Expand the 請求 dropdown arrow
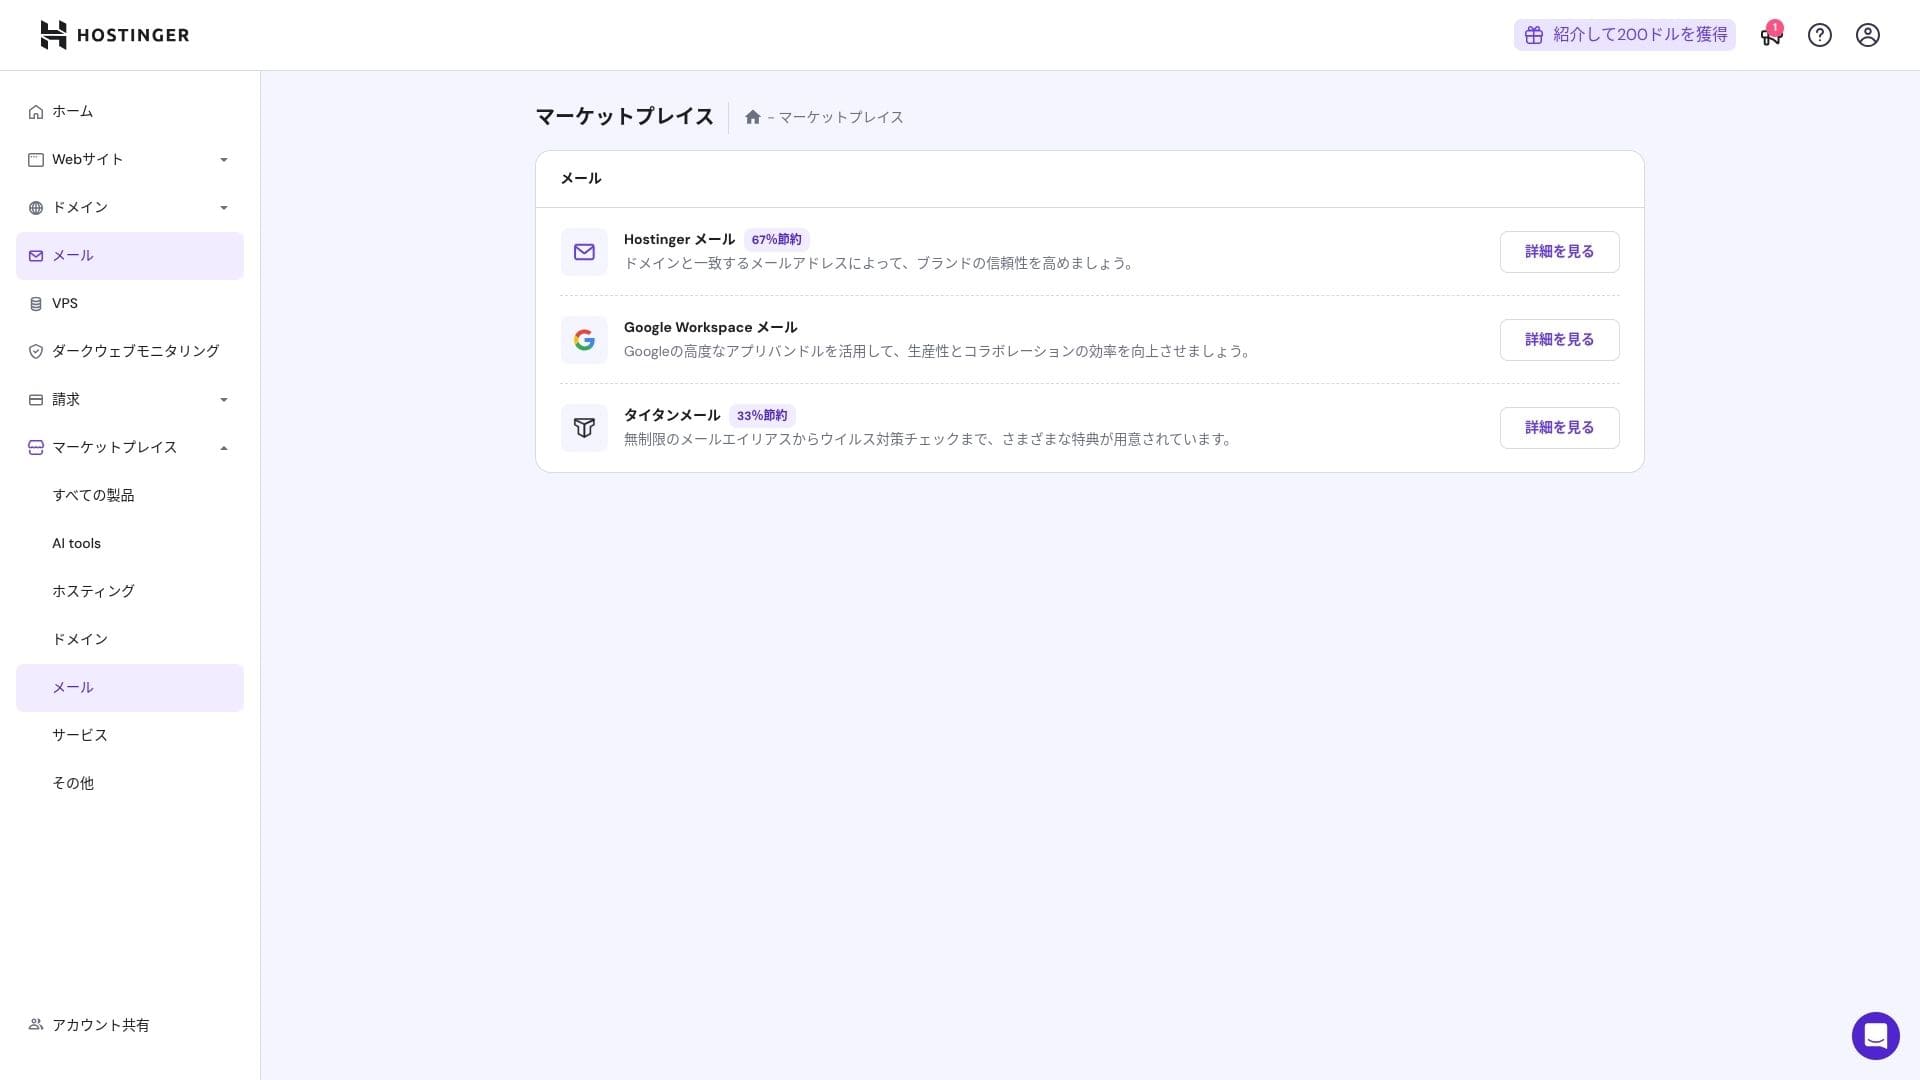The image size is (1920, 1080). point(224,400)
